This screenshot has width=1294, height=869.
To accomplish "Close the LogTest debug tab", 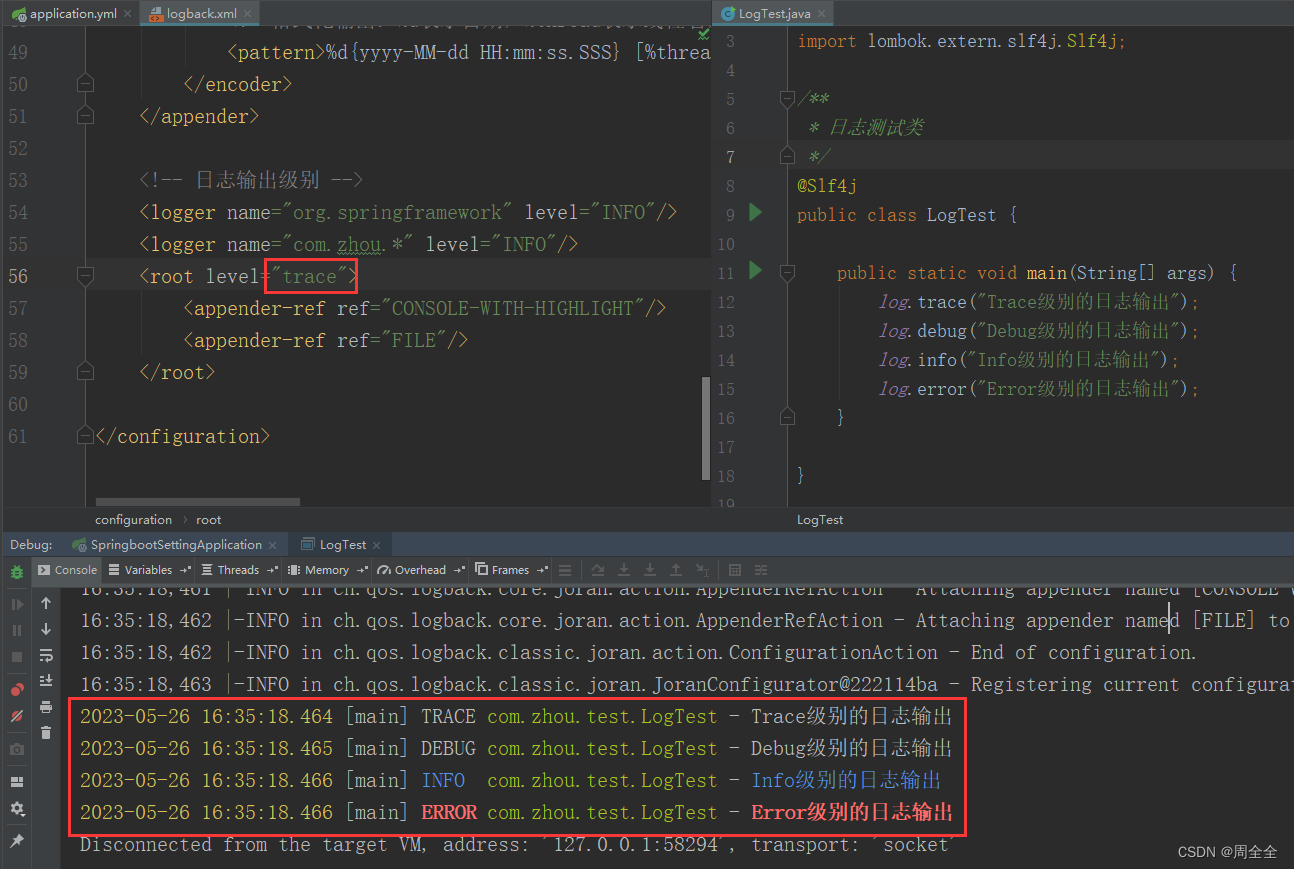I will pos(378,545).
